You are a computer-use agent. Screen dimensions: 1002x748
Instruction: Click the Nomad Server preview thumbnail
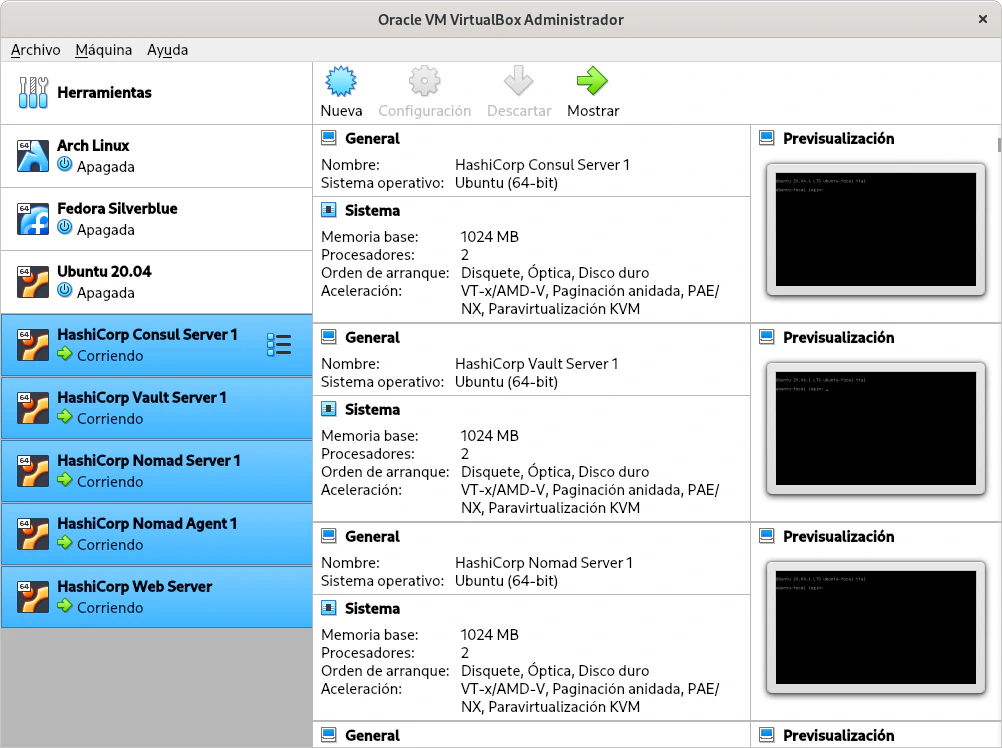875,627
